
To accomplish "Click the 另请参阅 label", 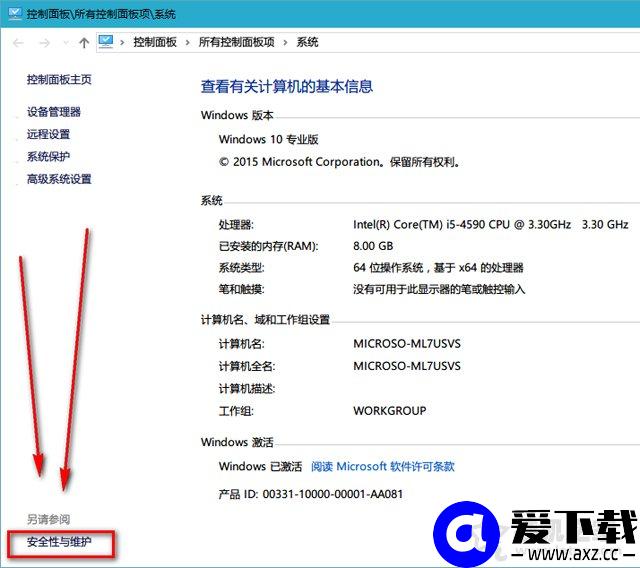I will (49, 519).
